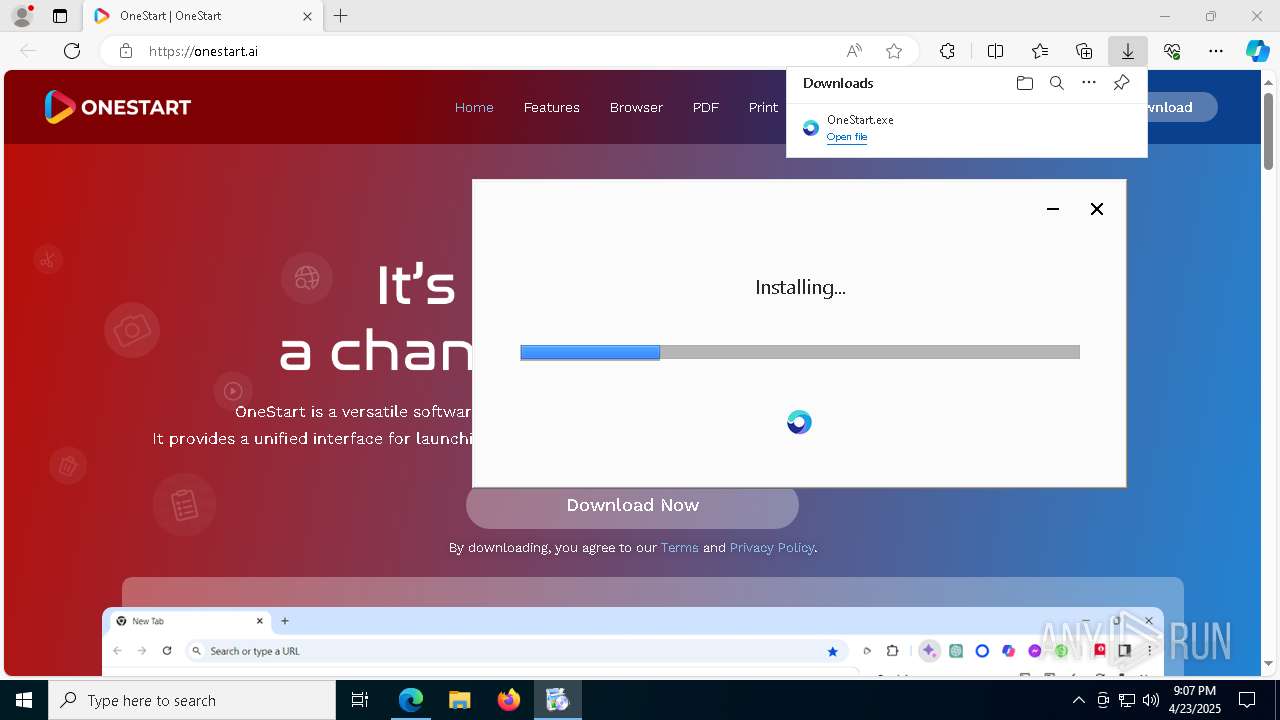
Task: Open Print page in site navigation
Action: [x=763, y=107]
